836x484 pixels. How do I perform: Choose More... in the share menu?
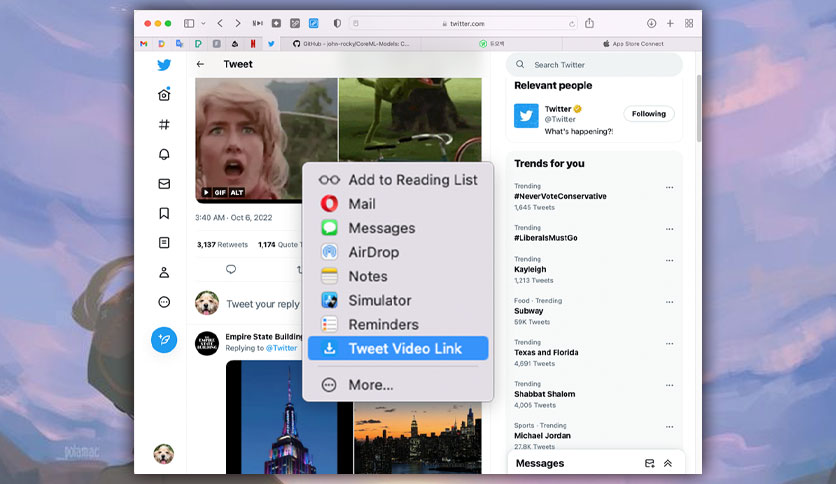398,384
